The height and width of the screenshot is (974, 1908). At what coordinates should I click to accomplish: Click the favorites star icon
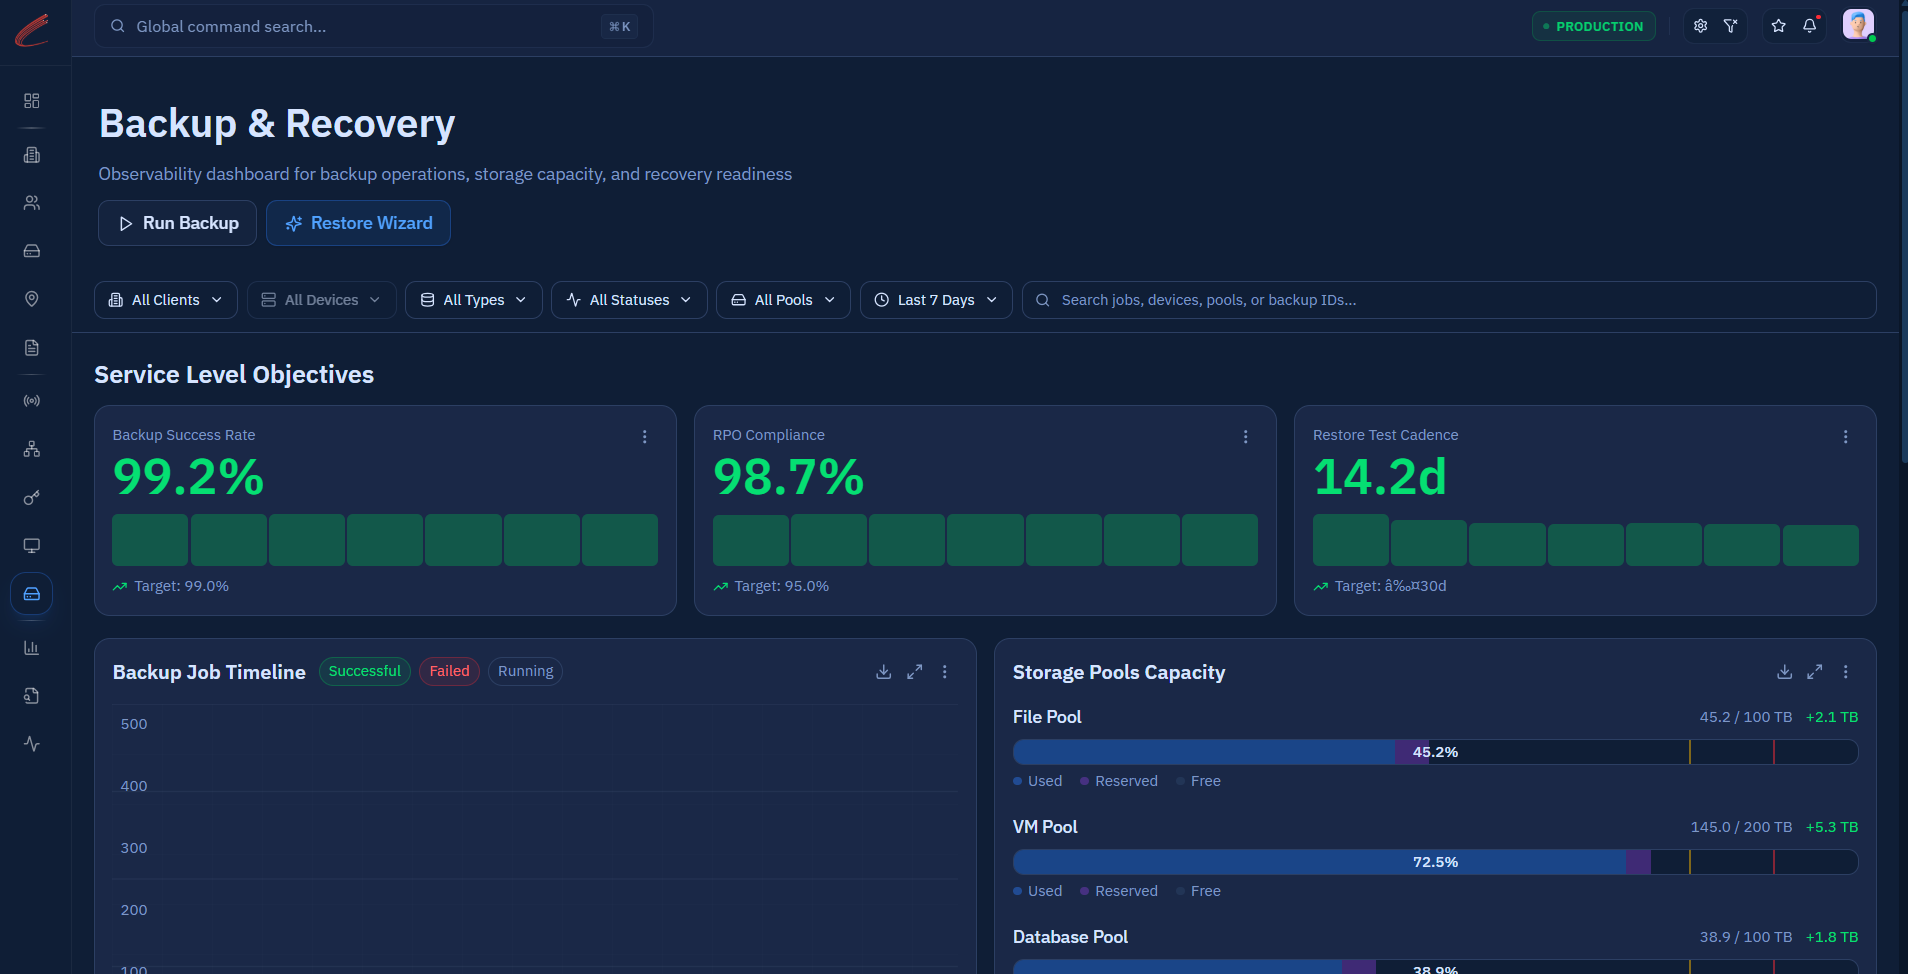tap(1778, 26)
